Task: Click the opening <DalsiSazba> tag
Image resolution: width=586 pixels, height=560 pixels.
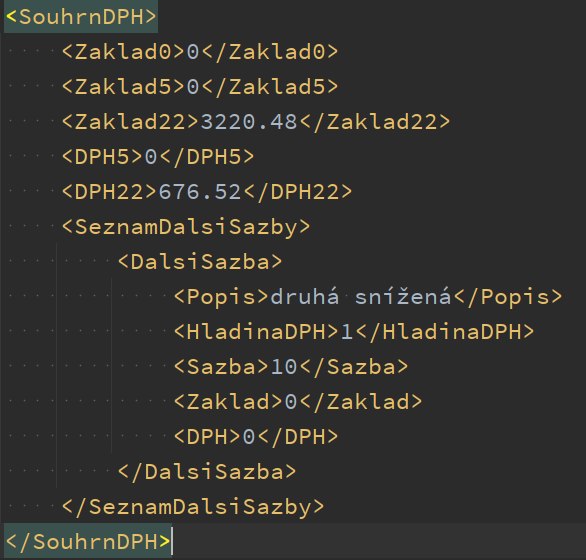Action: [200, 262]
